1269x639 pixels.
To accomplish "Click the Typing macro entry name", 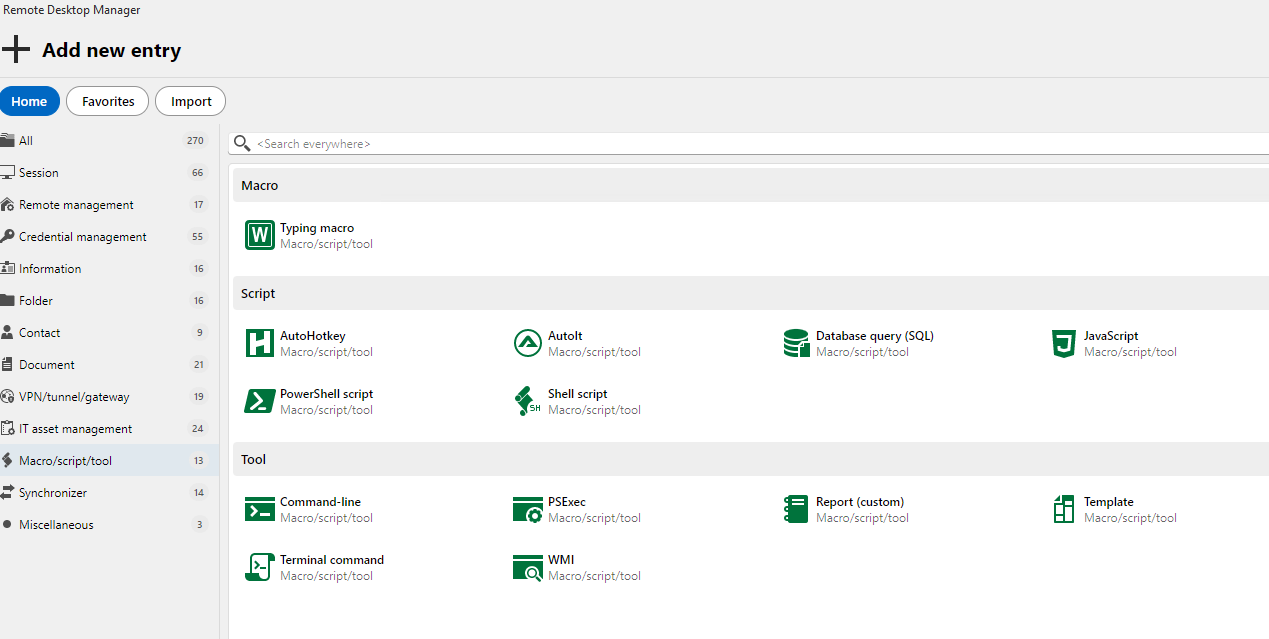I will click(x=317, y=228).
